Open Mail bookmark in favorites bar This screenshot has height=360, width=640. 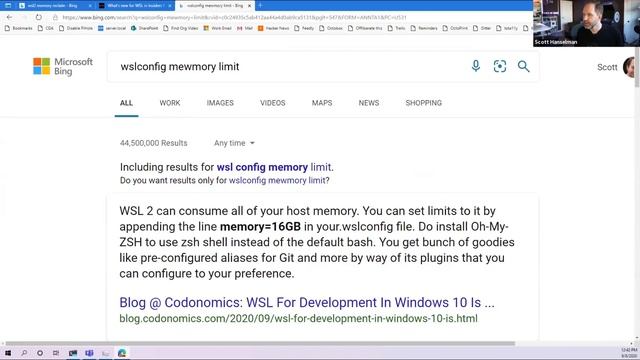pyautogui.click(x=245, y=28)
